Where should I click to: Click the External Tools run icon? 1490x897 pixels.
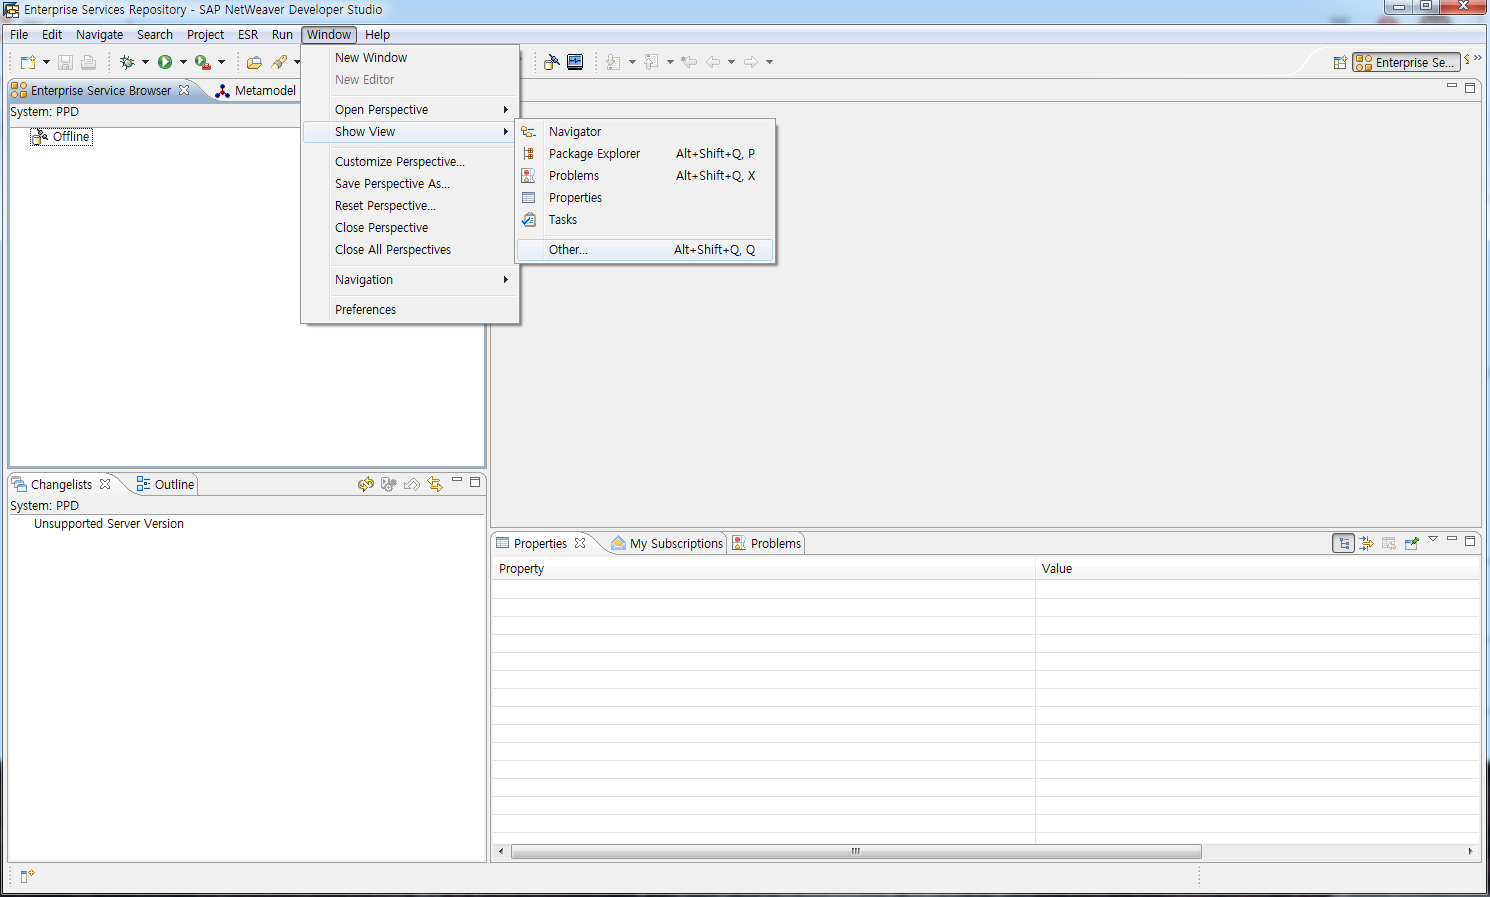203,62
